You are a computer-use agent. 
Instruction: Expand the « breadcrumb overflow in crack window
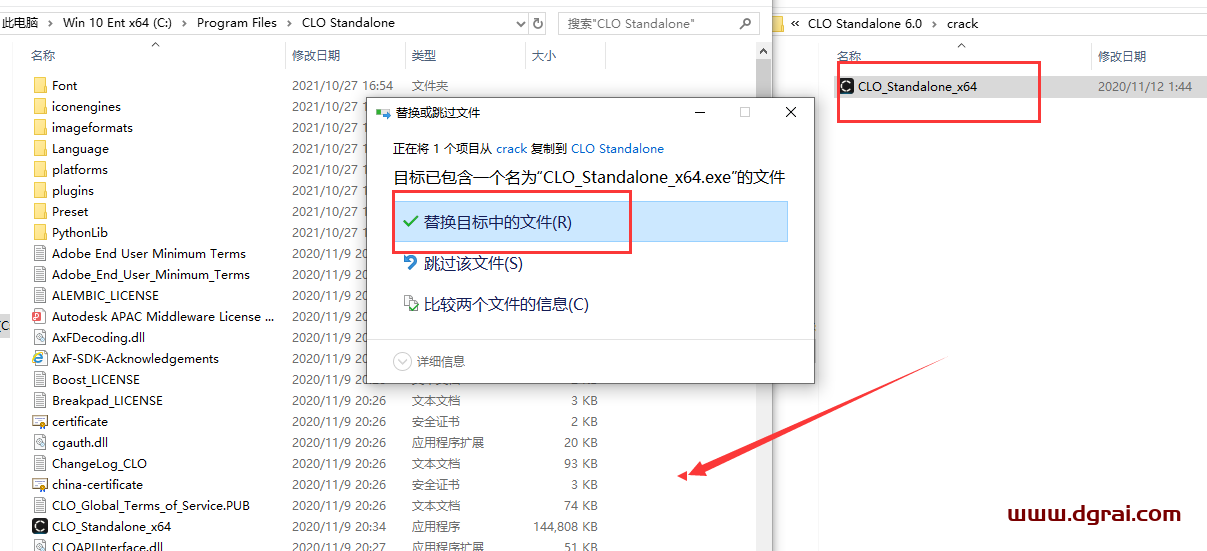pyautogui.click(x=795, y=23)
